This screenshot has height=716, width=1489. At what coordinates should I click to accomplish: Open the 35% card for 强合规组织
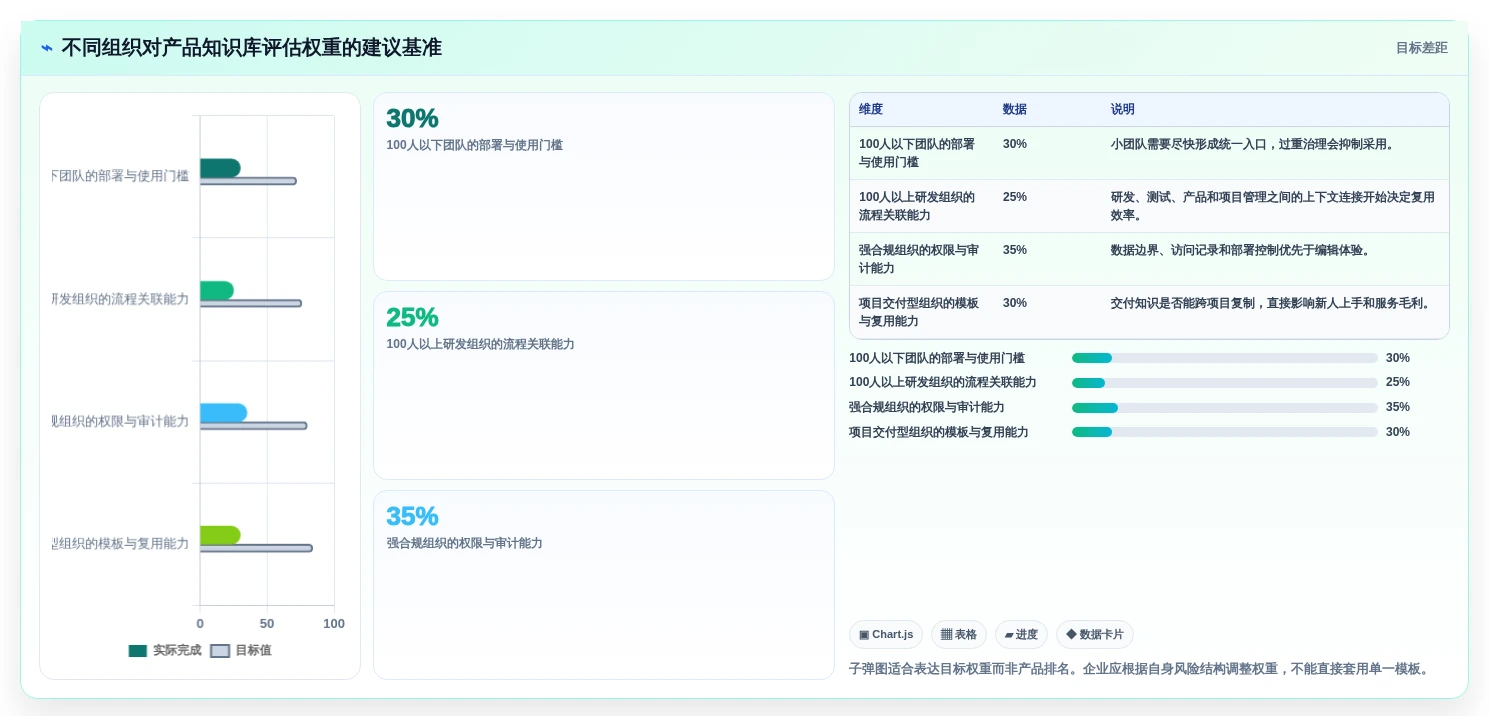[604, 584]
